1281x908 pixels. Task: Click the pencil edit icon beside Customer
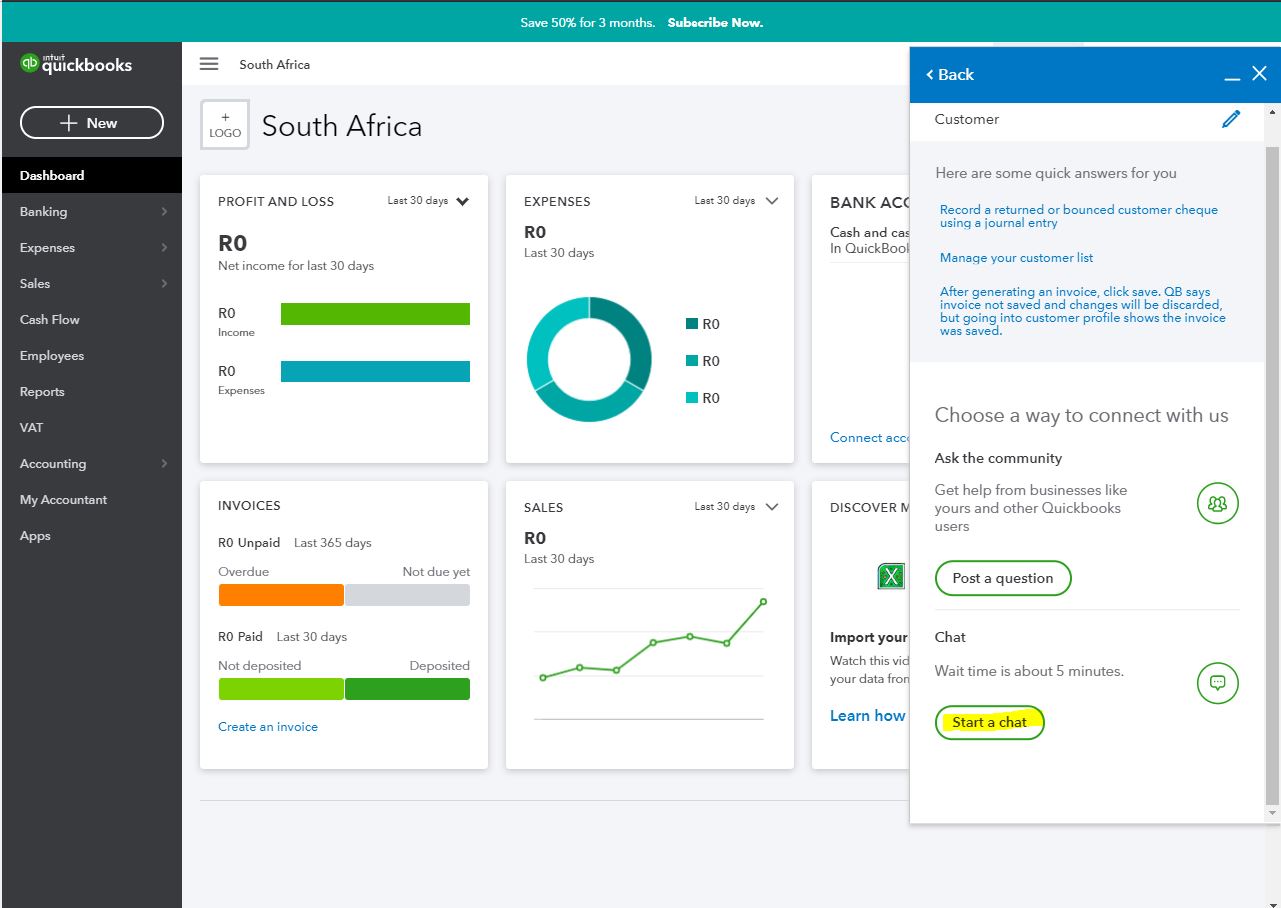click(1231, 119)
